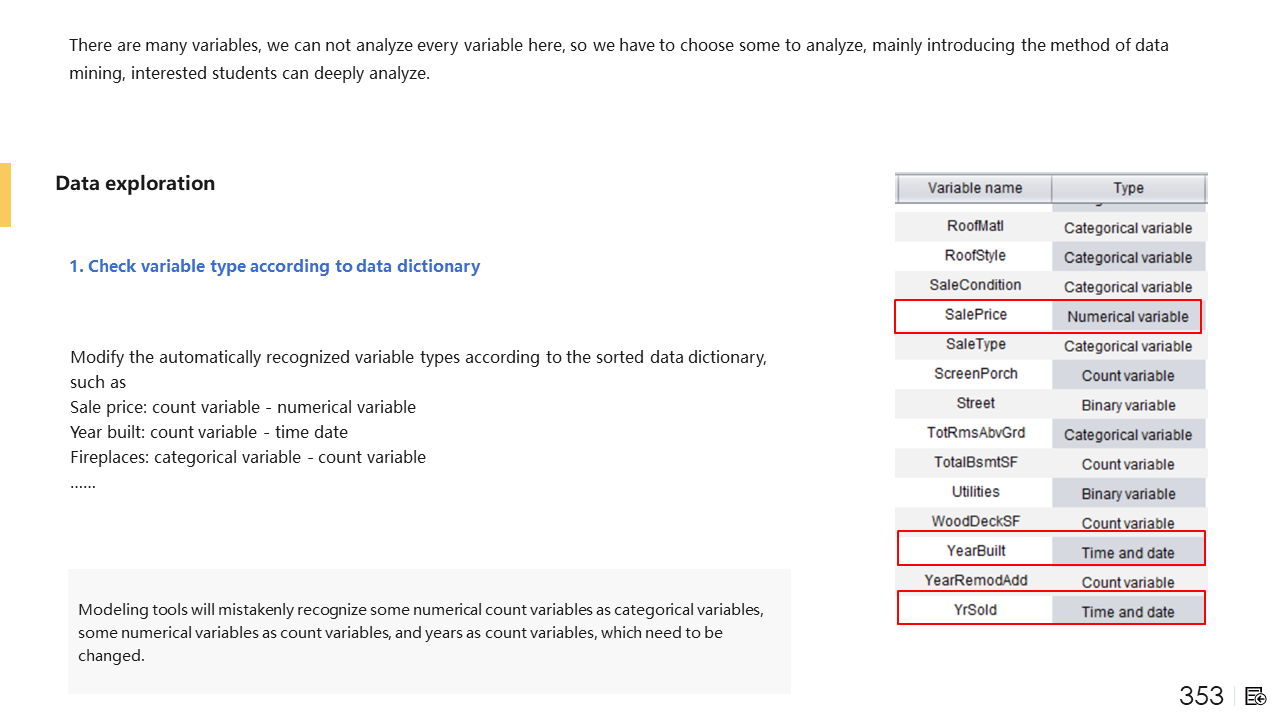The height and width of the screenshot is (720, 1280).
Task: Select the TotalBsmtSF variable name
Action: tap(974, 462)
